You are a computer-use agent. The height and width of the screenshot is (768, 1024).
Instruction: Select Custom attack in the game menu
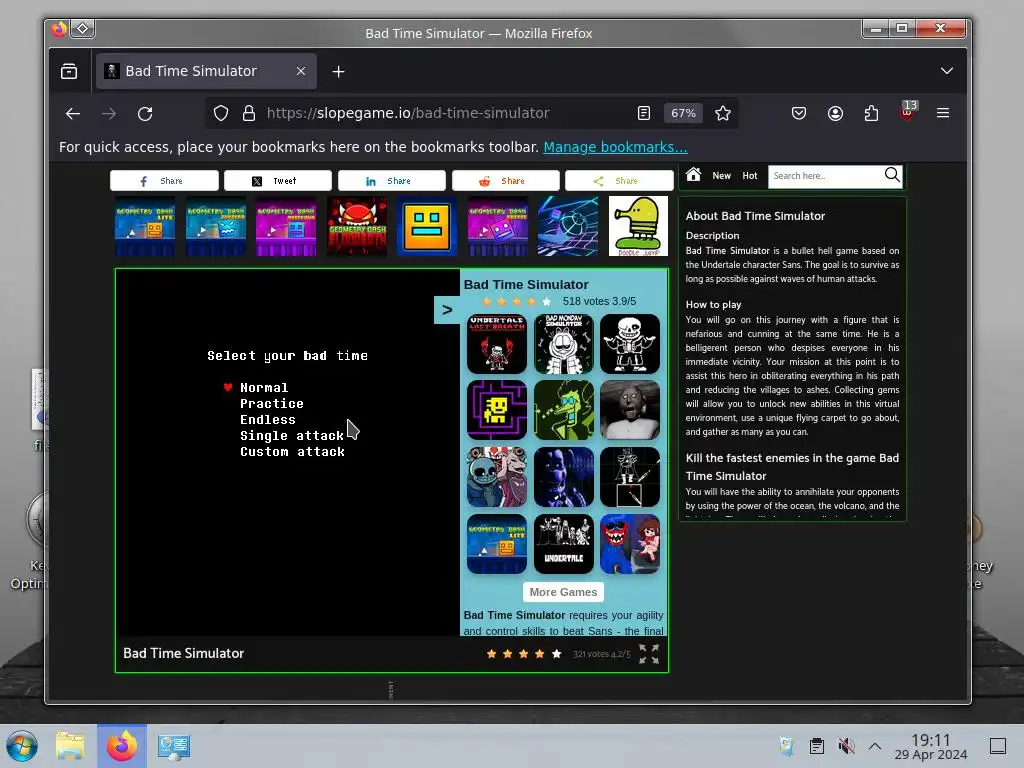(292, 451)
